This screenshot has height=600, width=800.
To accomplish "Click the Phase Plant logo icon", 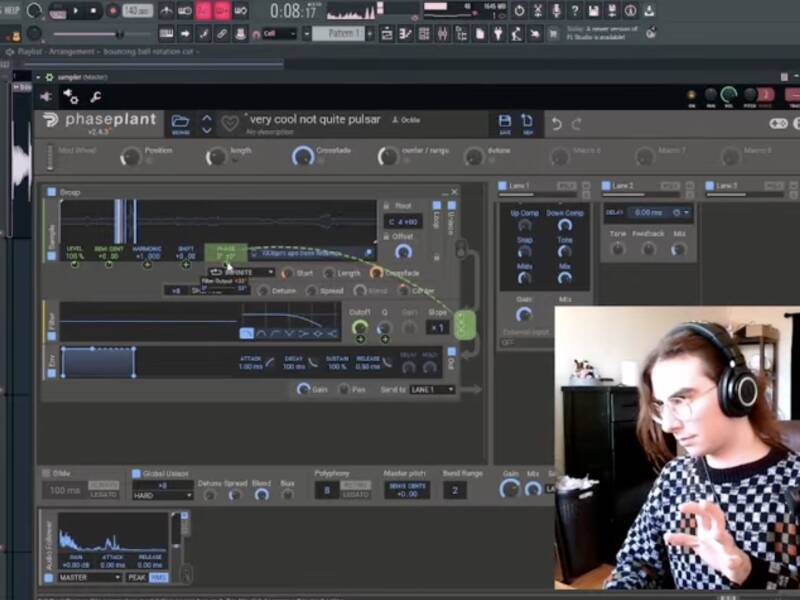I will click(x=51, y=122).
